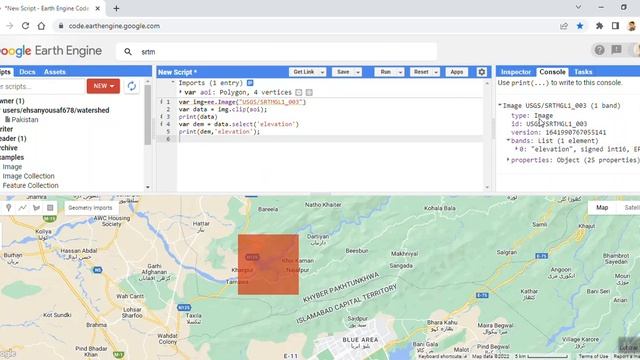The height and width of the screenshot is (360, 640).
Task: Open browser side panel icon
Action: [x=616, y=26]
